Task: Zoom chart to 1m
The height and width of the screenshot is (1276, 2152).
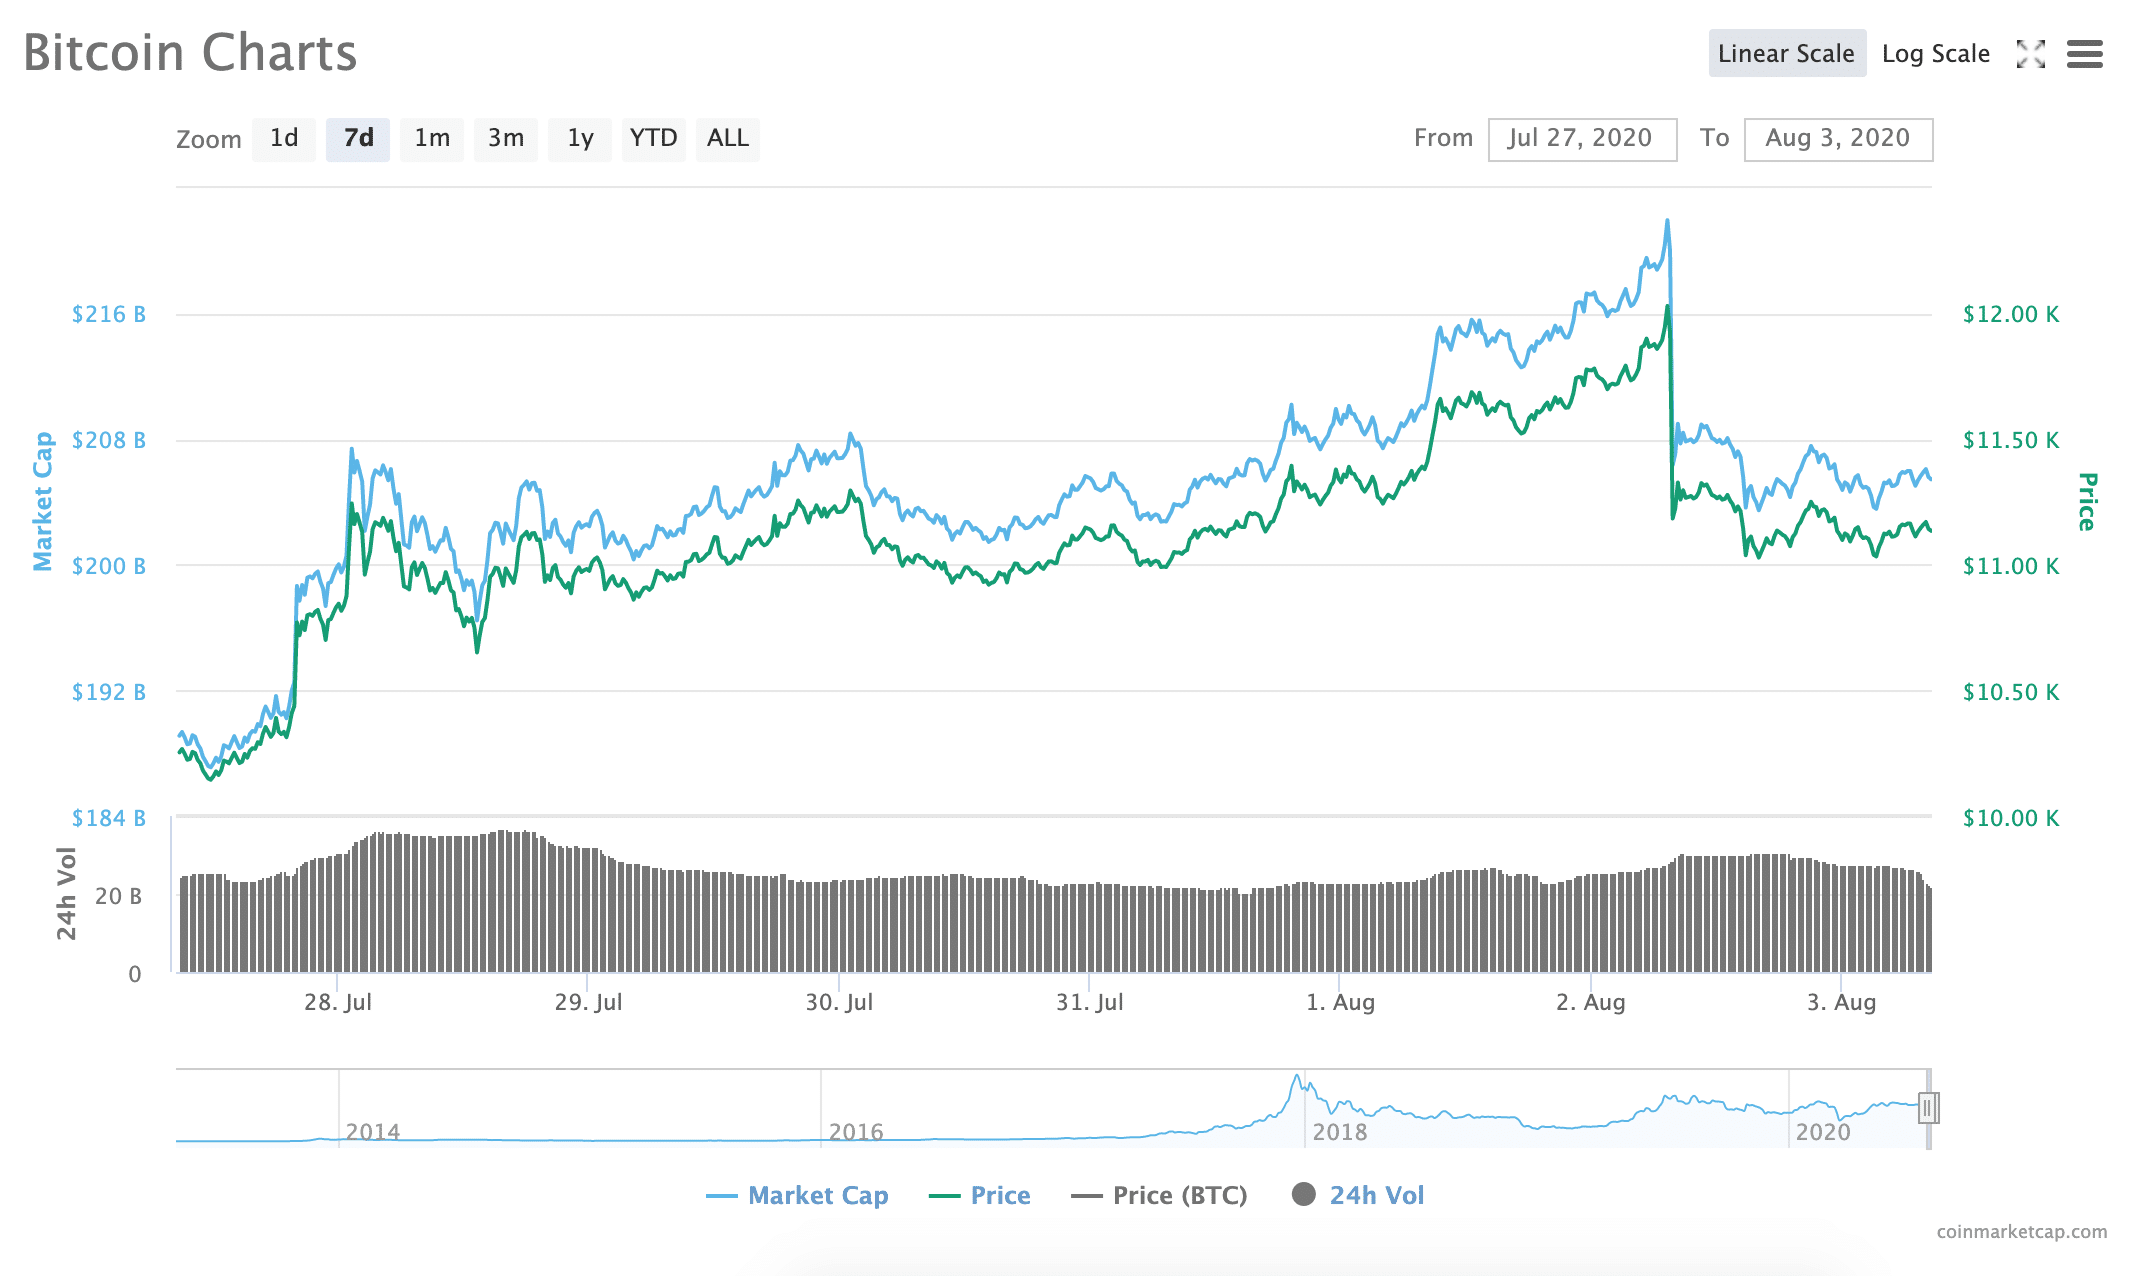Action: 432,138
